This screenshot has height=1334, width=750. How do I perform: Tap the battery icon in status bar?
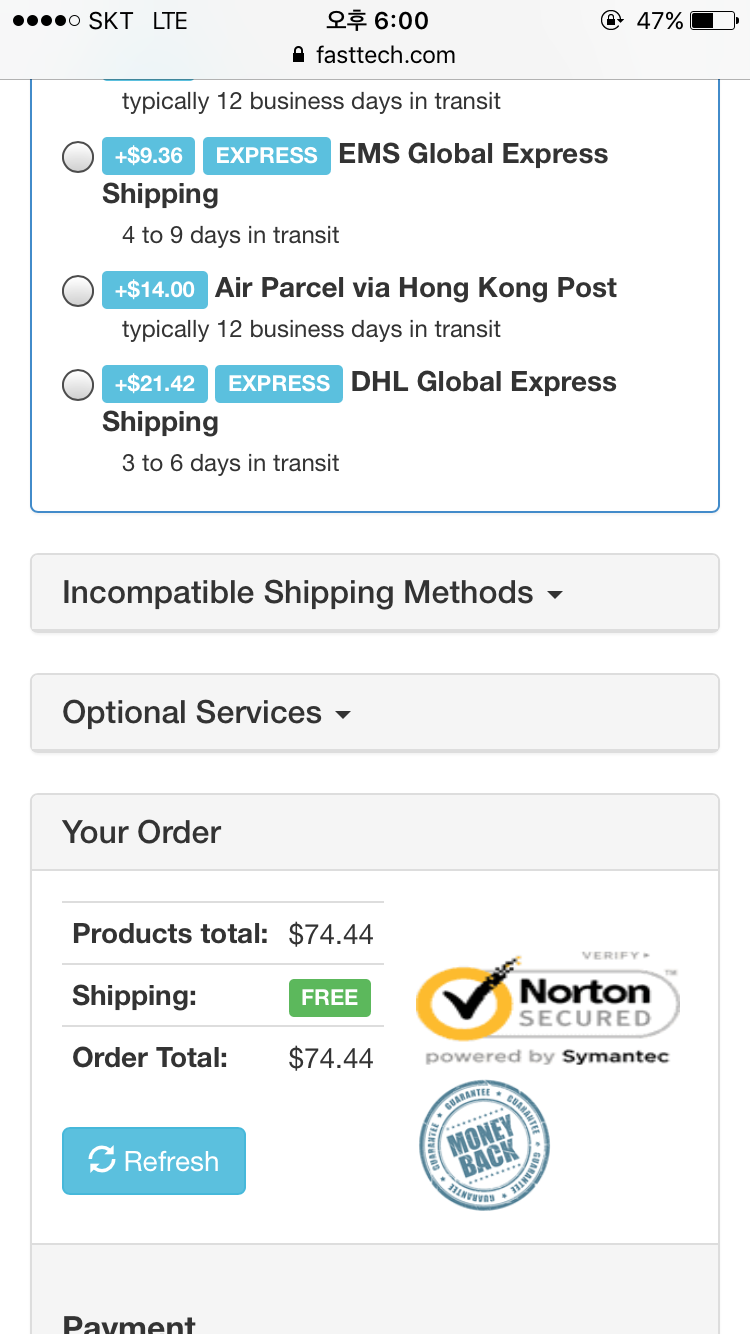pyautogui.click(x=714, y=21)
